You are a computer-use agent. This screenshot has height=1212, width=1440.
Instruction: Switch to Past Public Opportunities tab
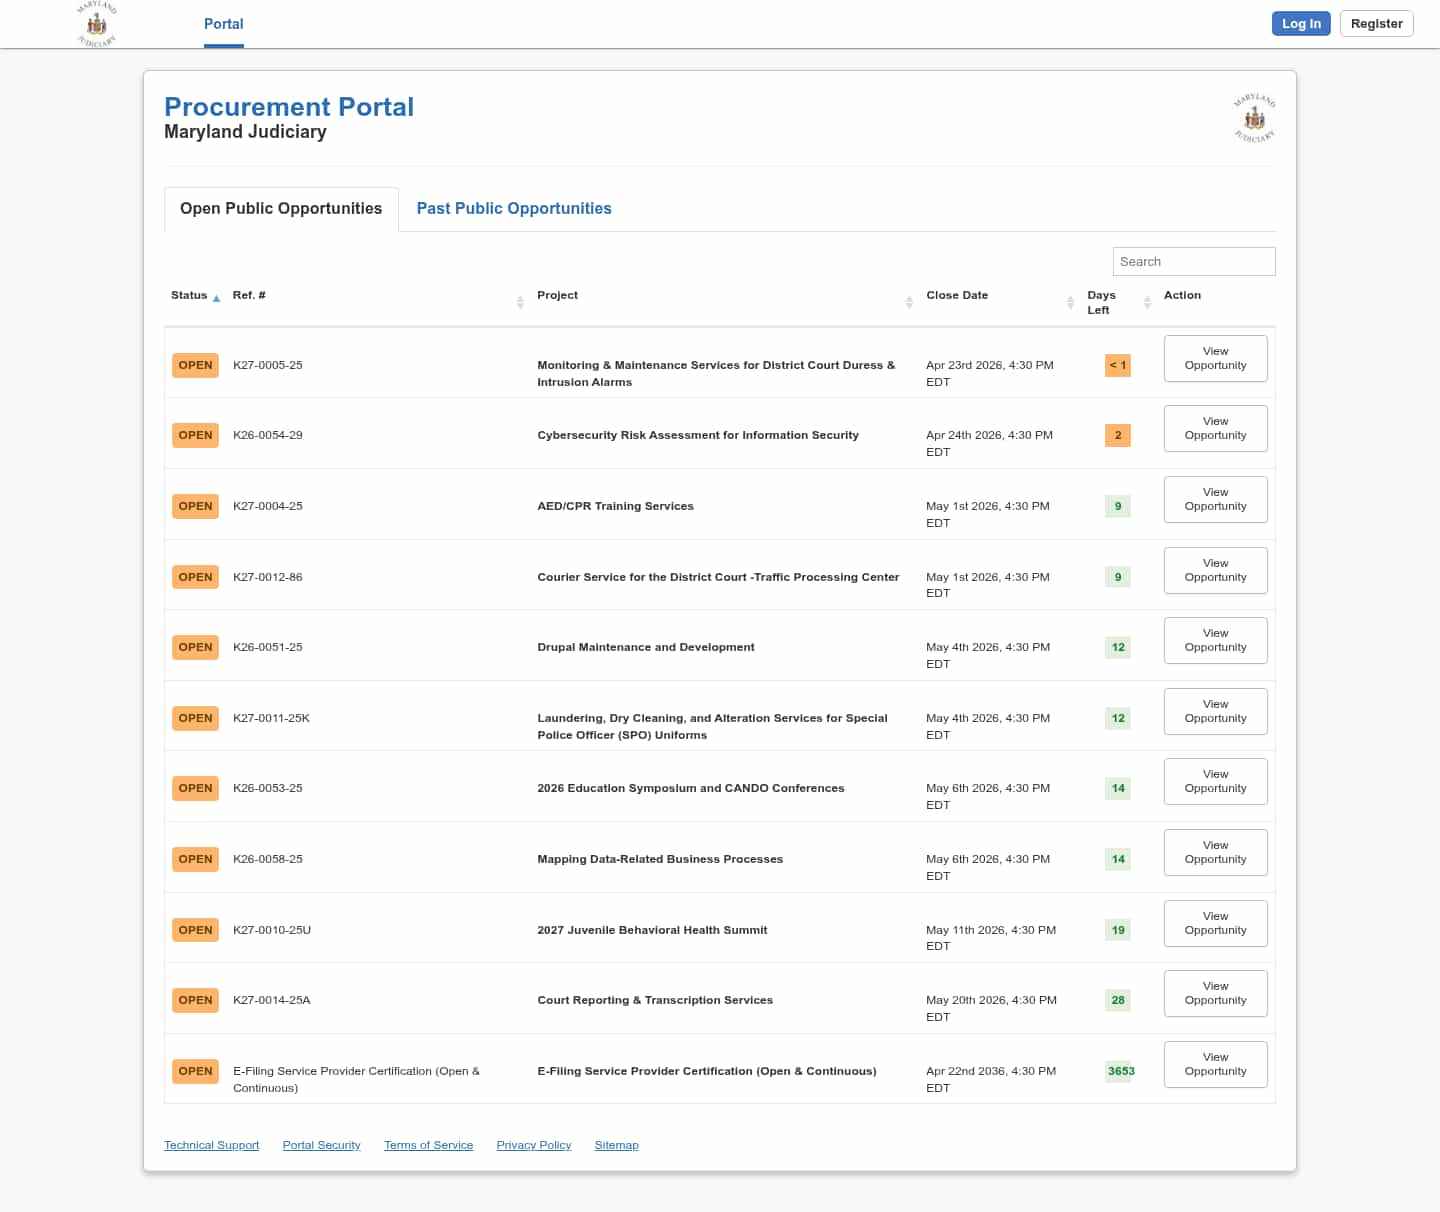pos(513,208)
